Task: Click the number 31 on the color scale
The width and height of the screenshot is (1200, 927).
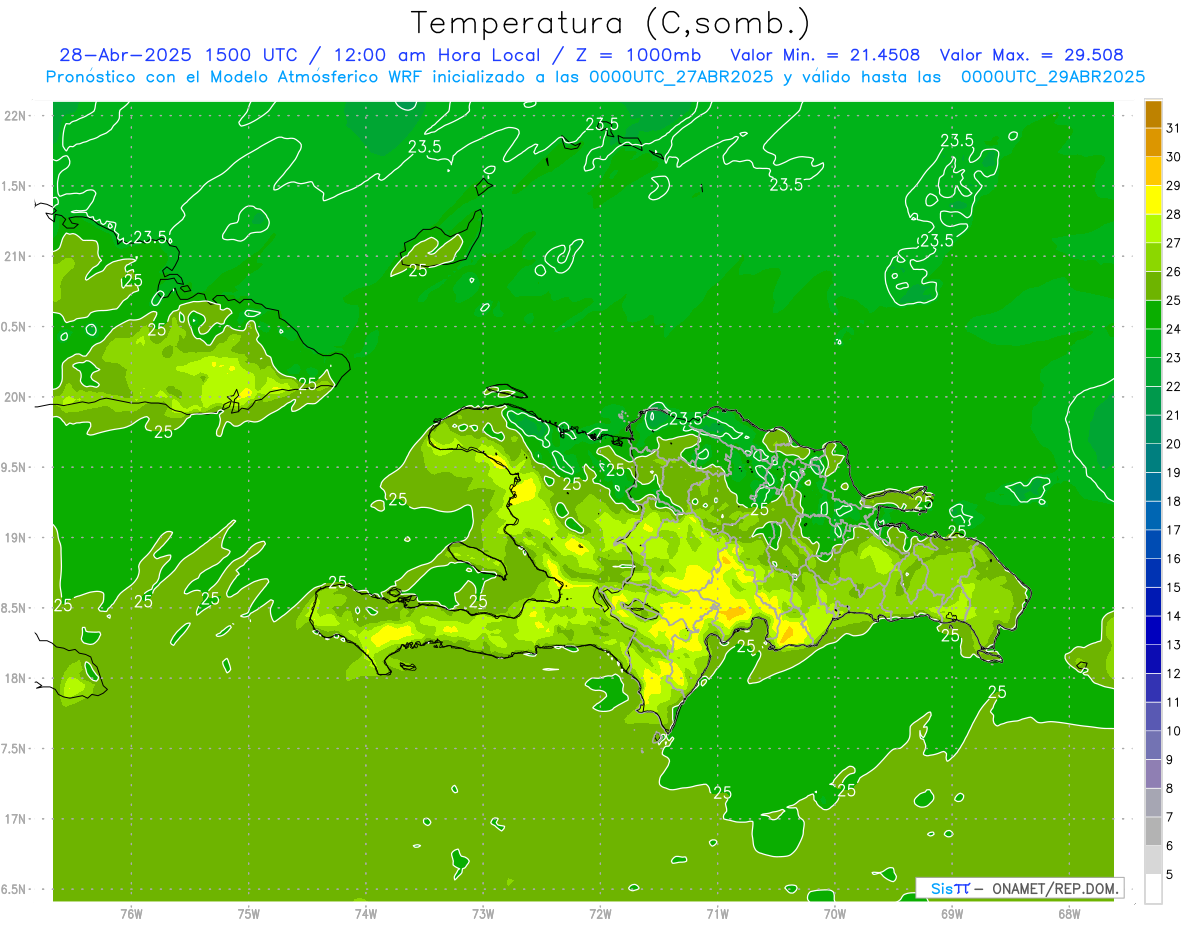Action: tap(1174, 128)
